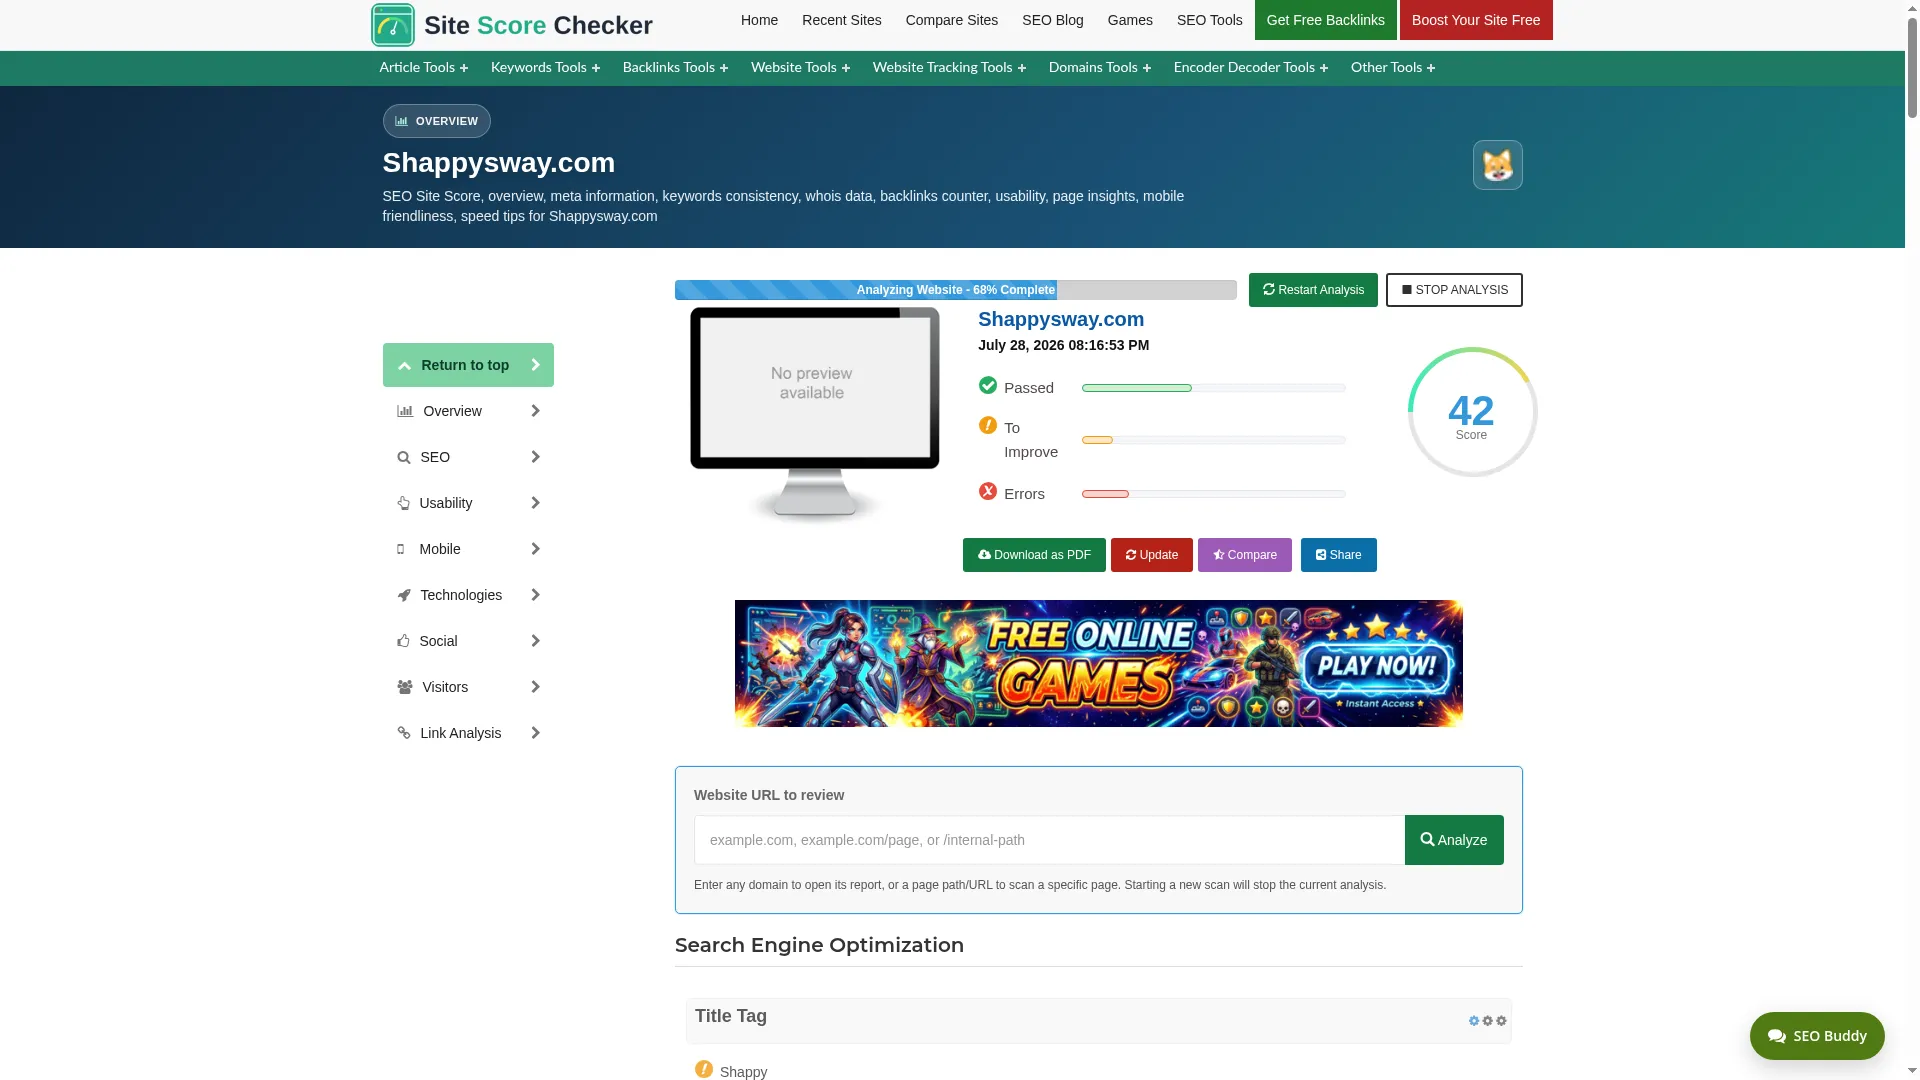Select the SEO magnifier icon in sidebar

click(404, 458)
